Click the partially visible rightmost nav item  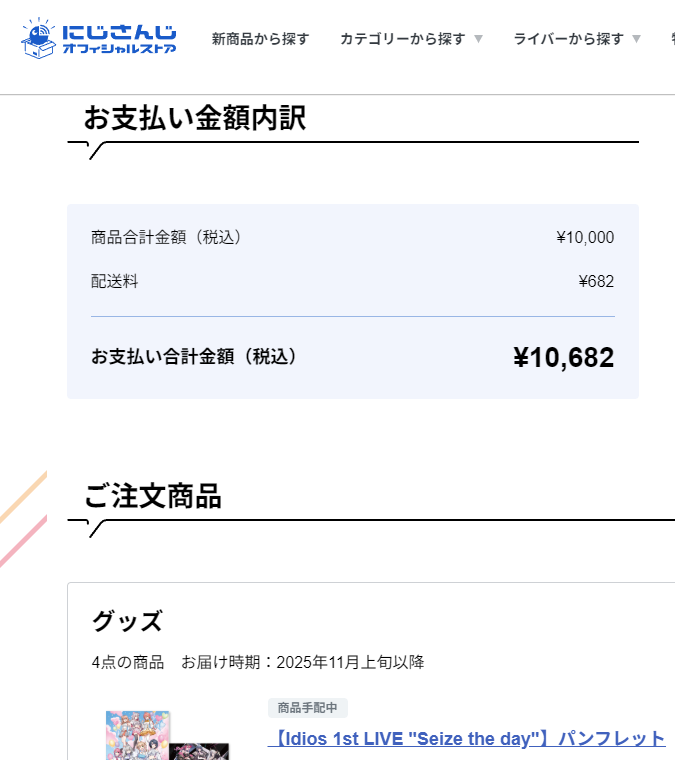pos(669,39)
